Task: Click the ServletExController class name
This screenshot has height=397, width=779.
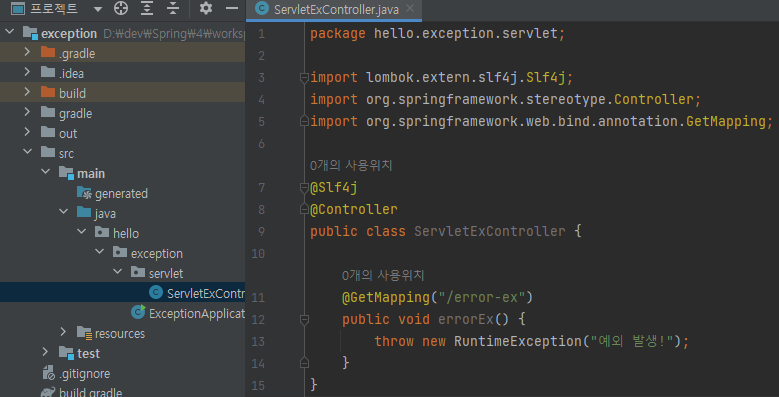Action: pos(490,231)
